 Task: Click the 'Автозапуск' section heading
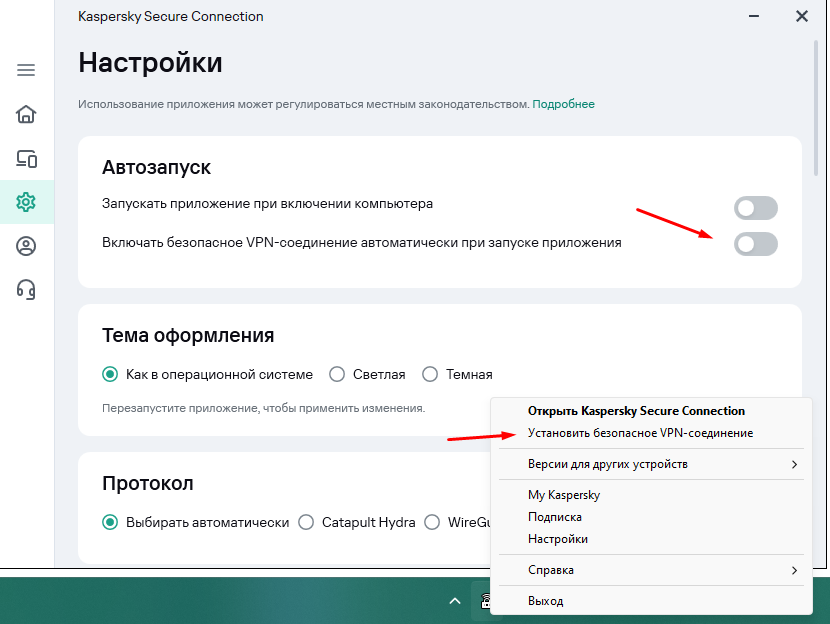[156, 167]
